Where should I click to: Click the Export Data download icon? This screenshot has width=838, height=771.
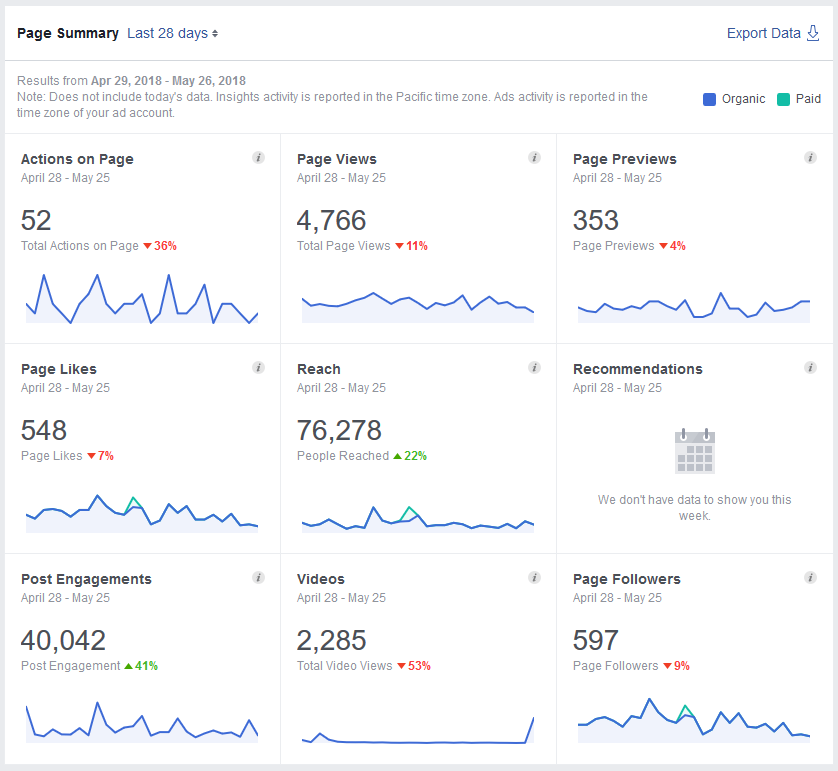point(813,33)
